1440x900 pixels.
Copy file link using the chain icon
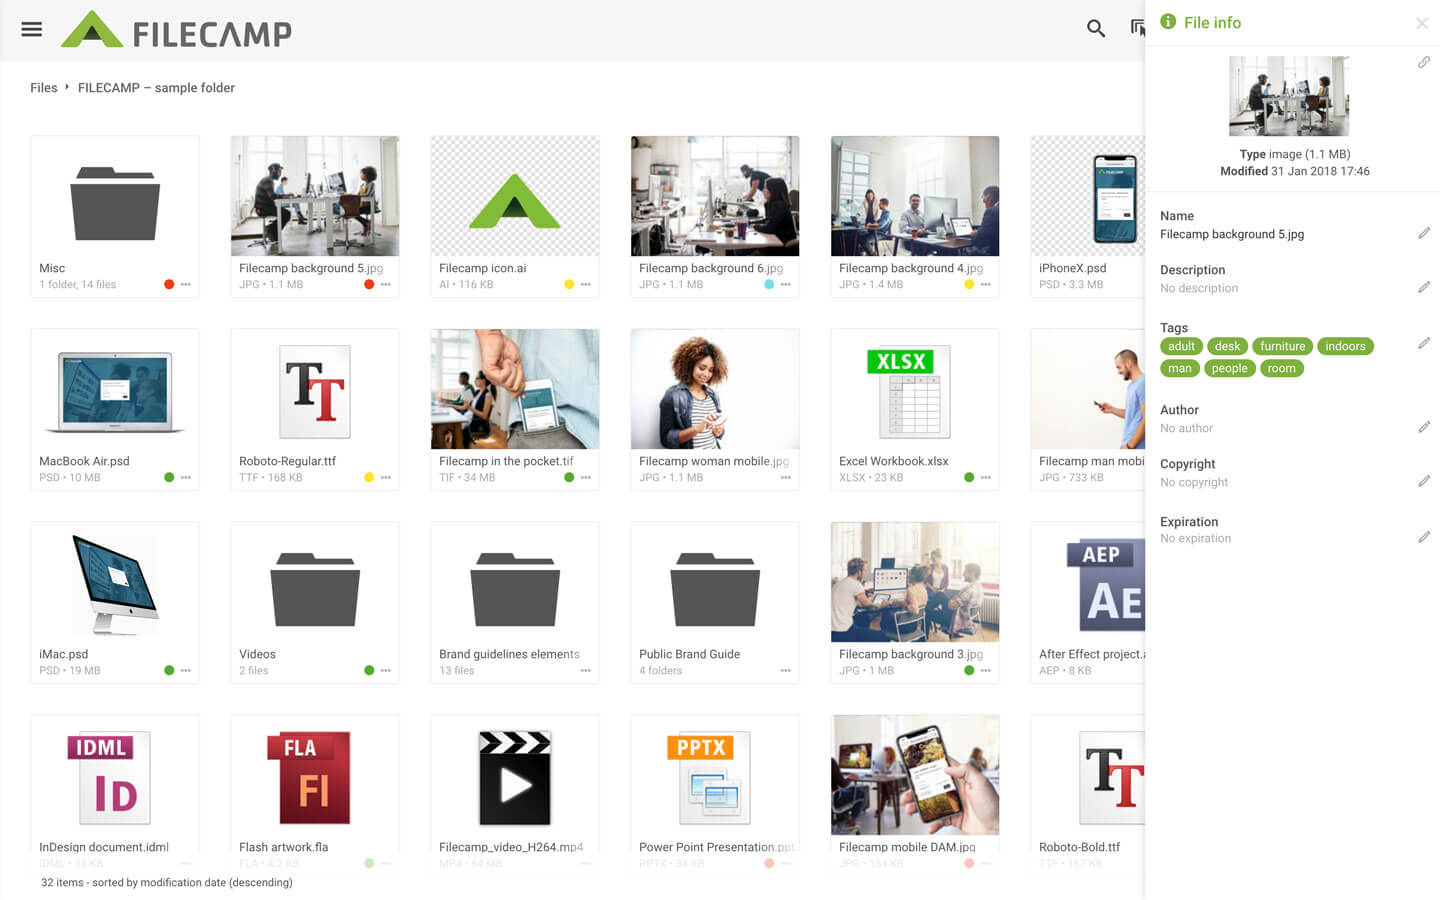tap(1423, 63)
